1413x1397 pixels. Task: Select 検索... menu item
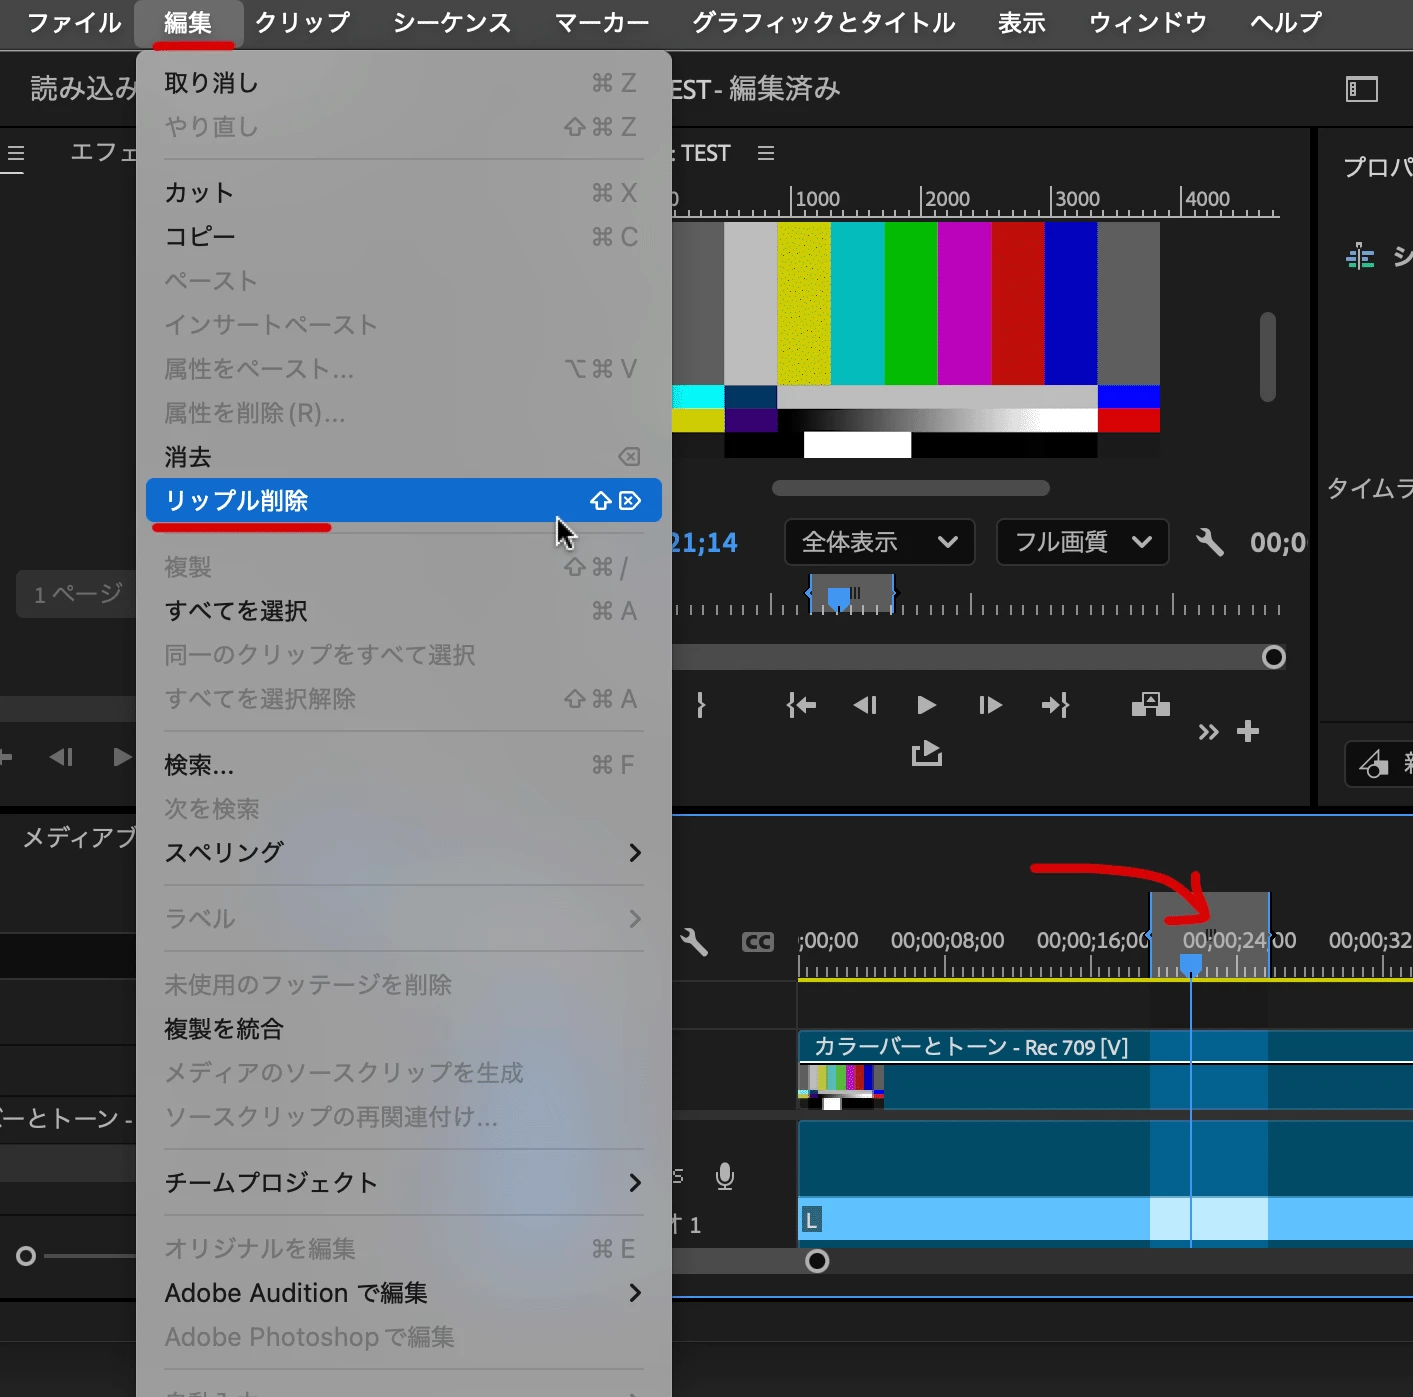[403, 765]
